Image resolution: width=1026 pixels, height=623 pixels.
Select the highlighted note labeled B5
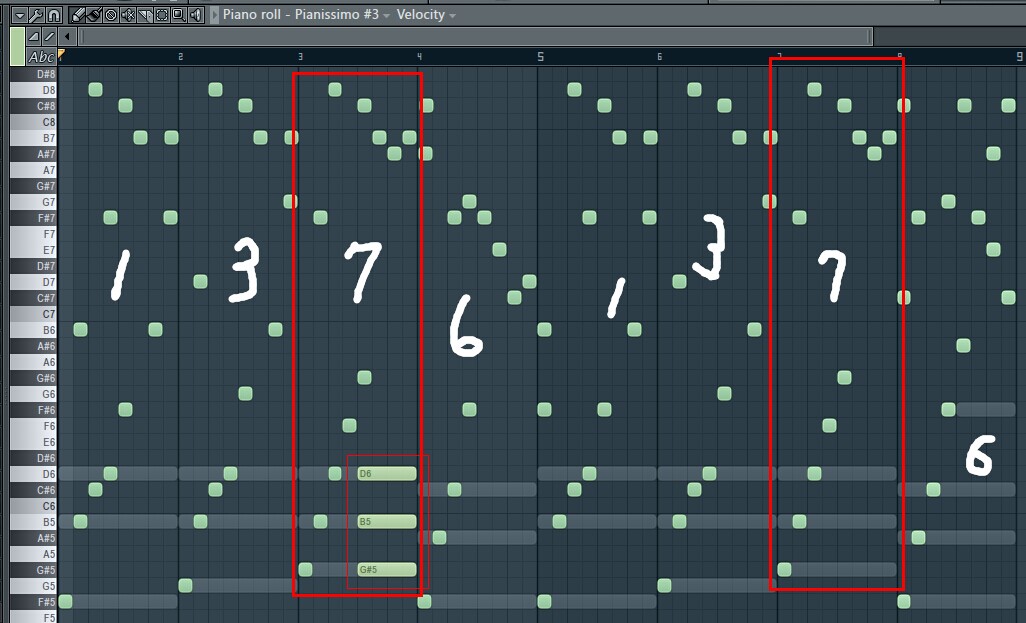tap(387, 522)
